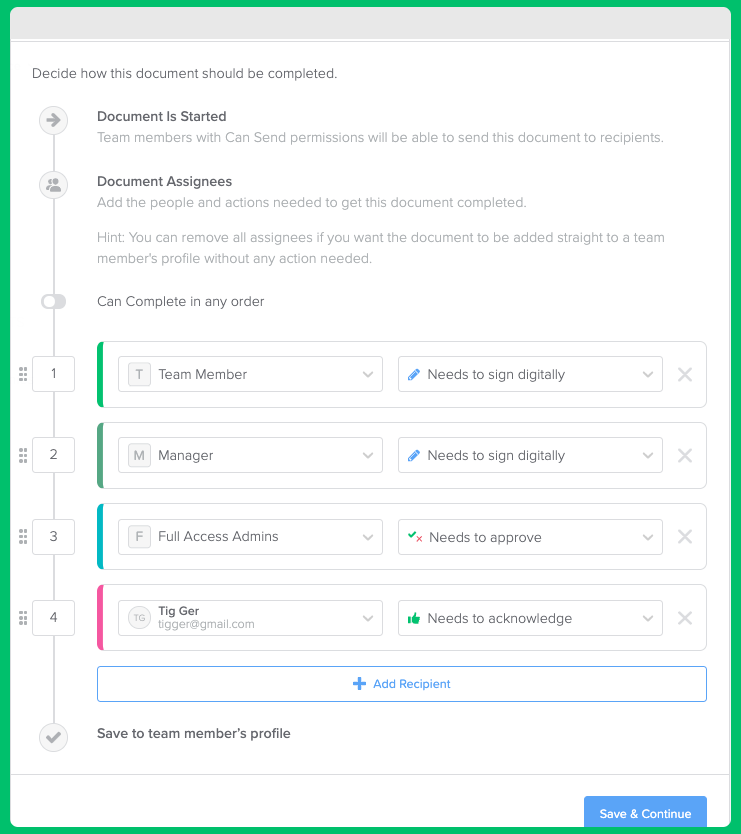The width and height of the screenshot is (741, 834).
Task: Open the Team Member recipient dropdown
Action: pos(250,374)
